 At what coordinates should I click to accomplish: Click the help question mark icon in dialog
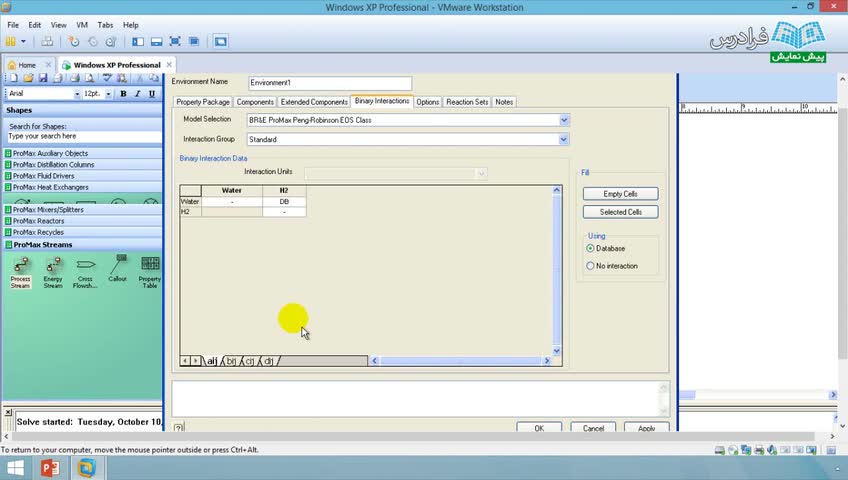click(178, 428)
